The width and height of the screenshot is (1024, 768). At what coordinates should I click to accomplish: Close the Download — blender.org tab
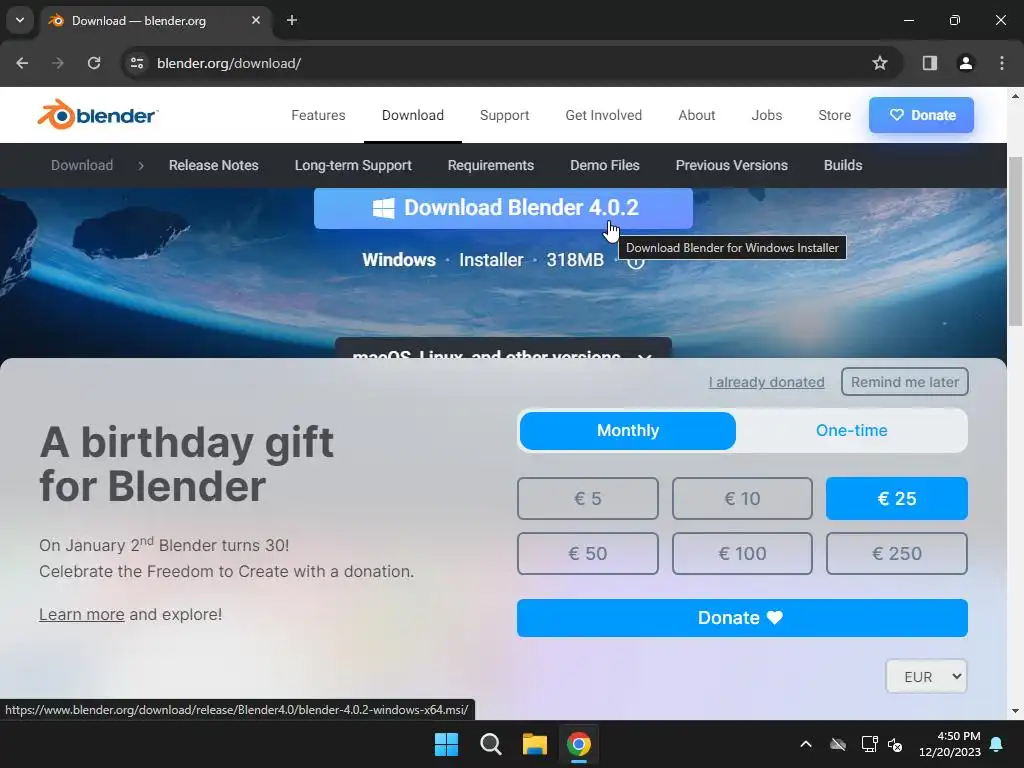(256, 20)
